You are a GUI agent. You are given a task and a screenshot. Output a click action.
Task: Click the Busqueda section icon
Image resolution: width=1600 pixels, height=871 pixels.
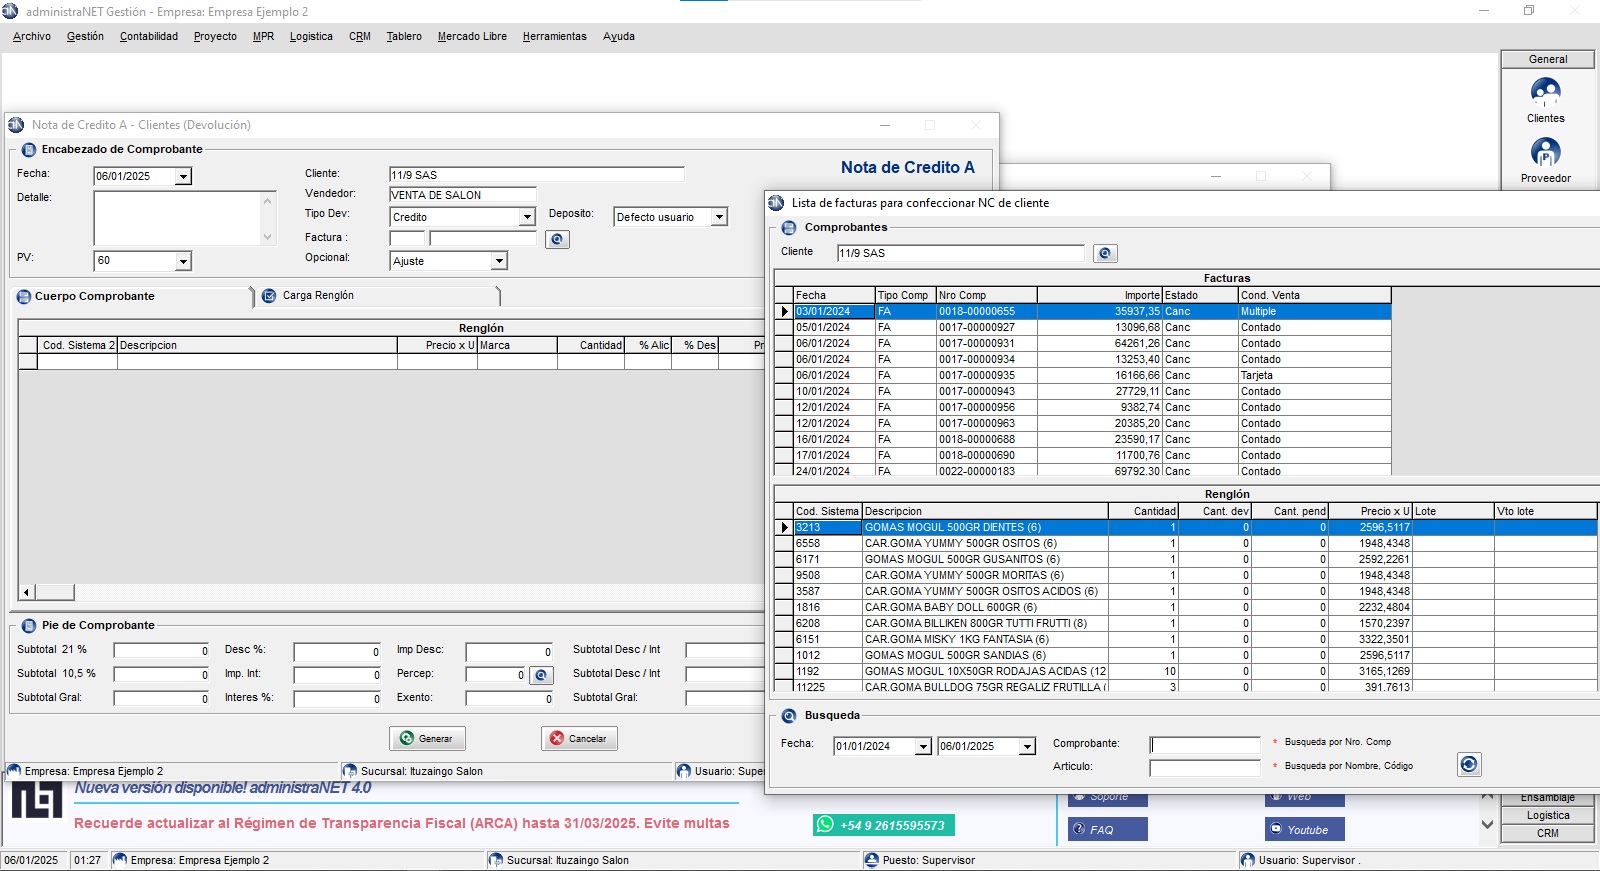coord(789,716)
